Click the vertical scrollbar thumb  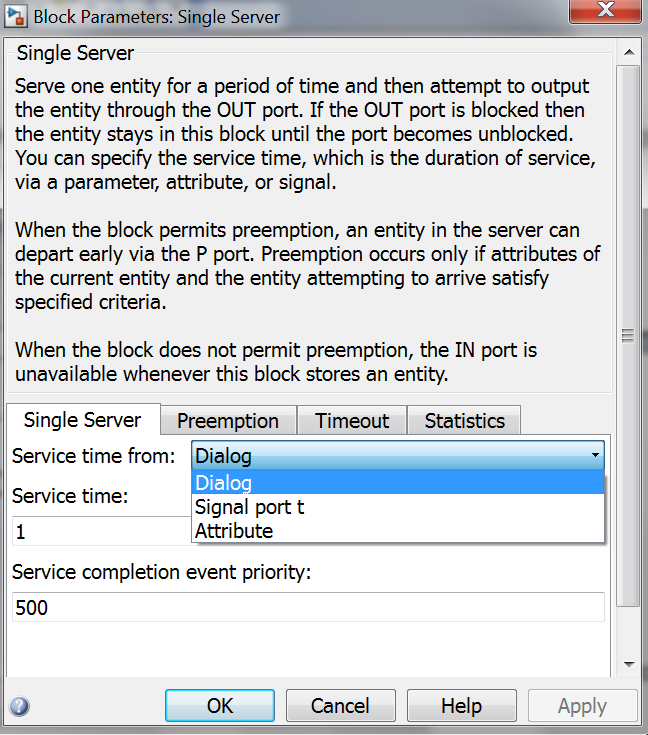[628, 336]
